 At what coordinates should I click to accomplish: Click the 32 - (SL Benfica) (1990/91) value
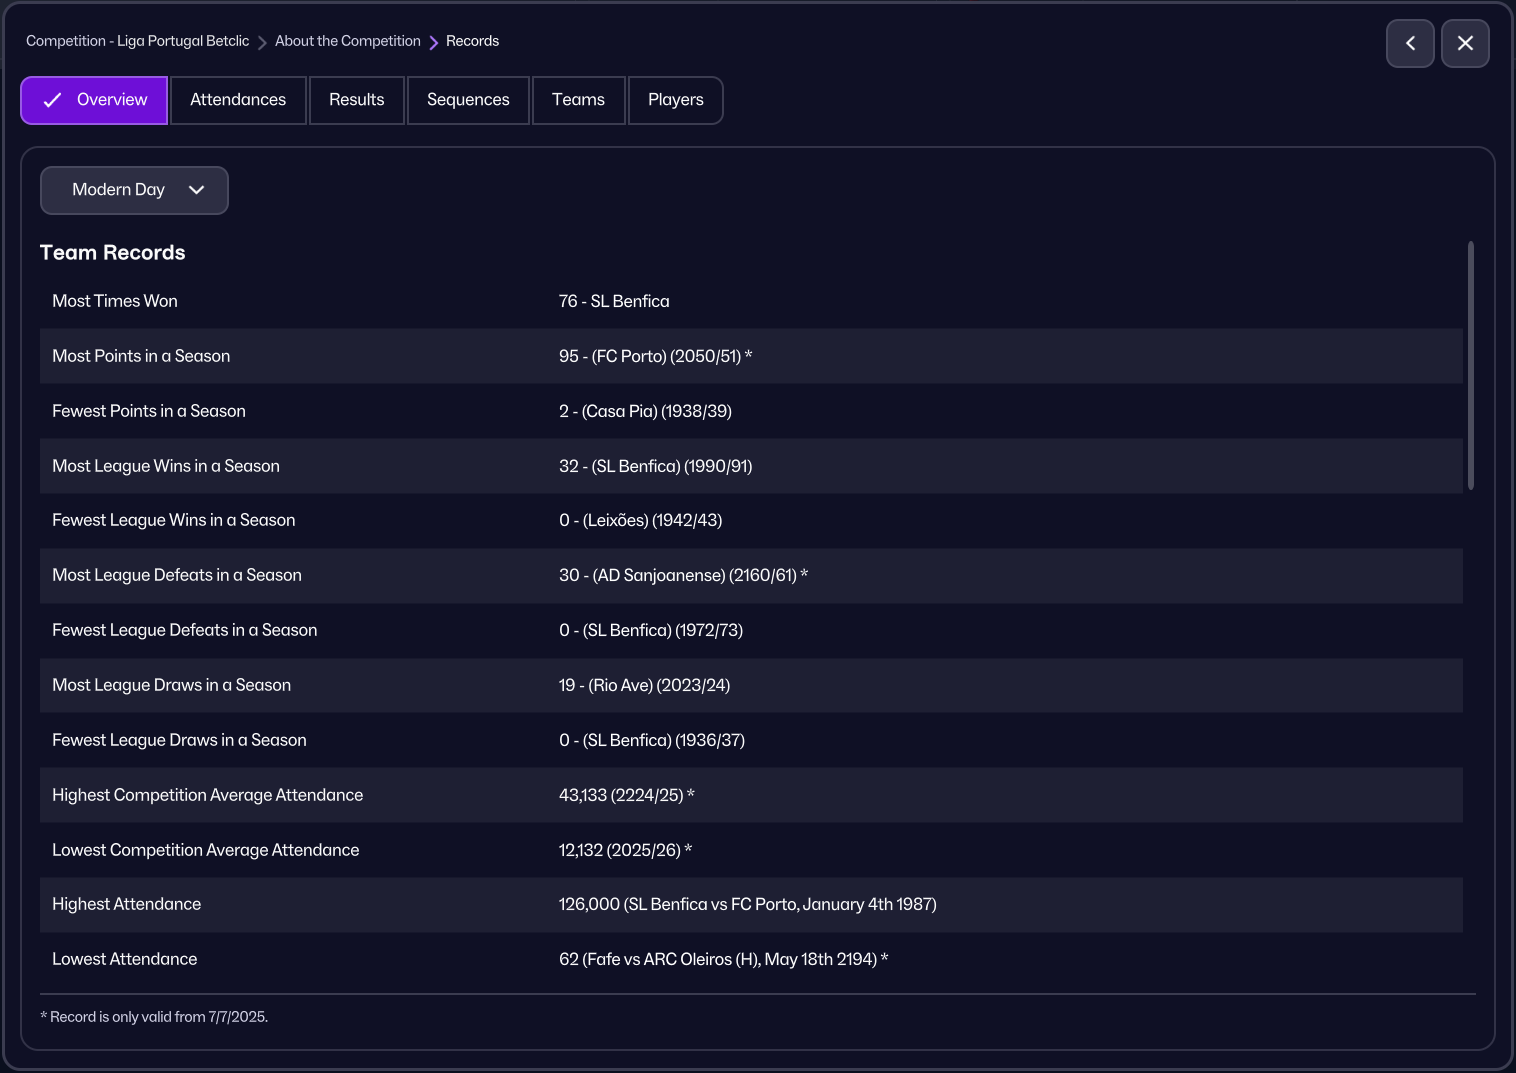pos(656,466)
